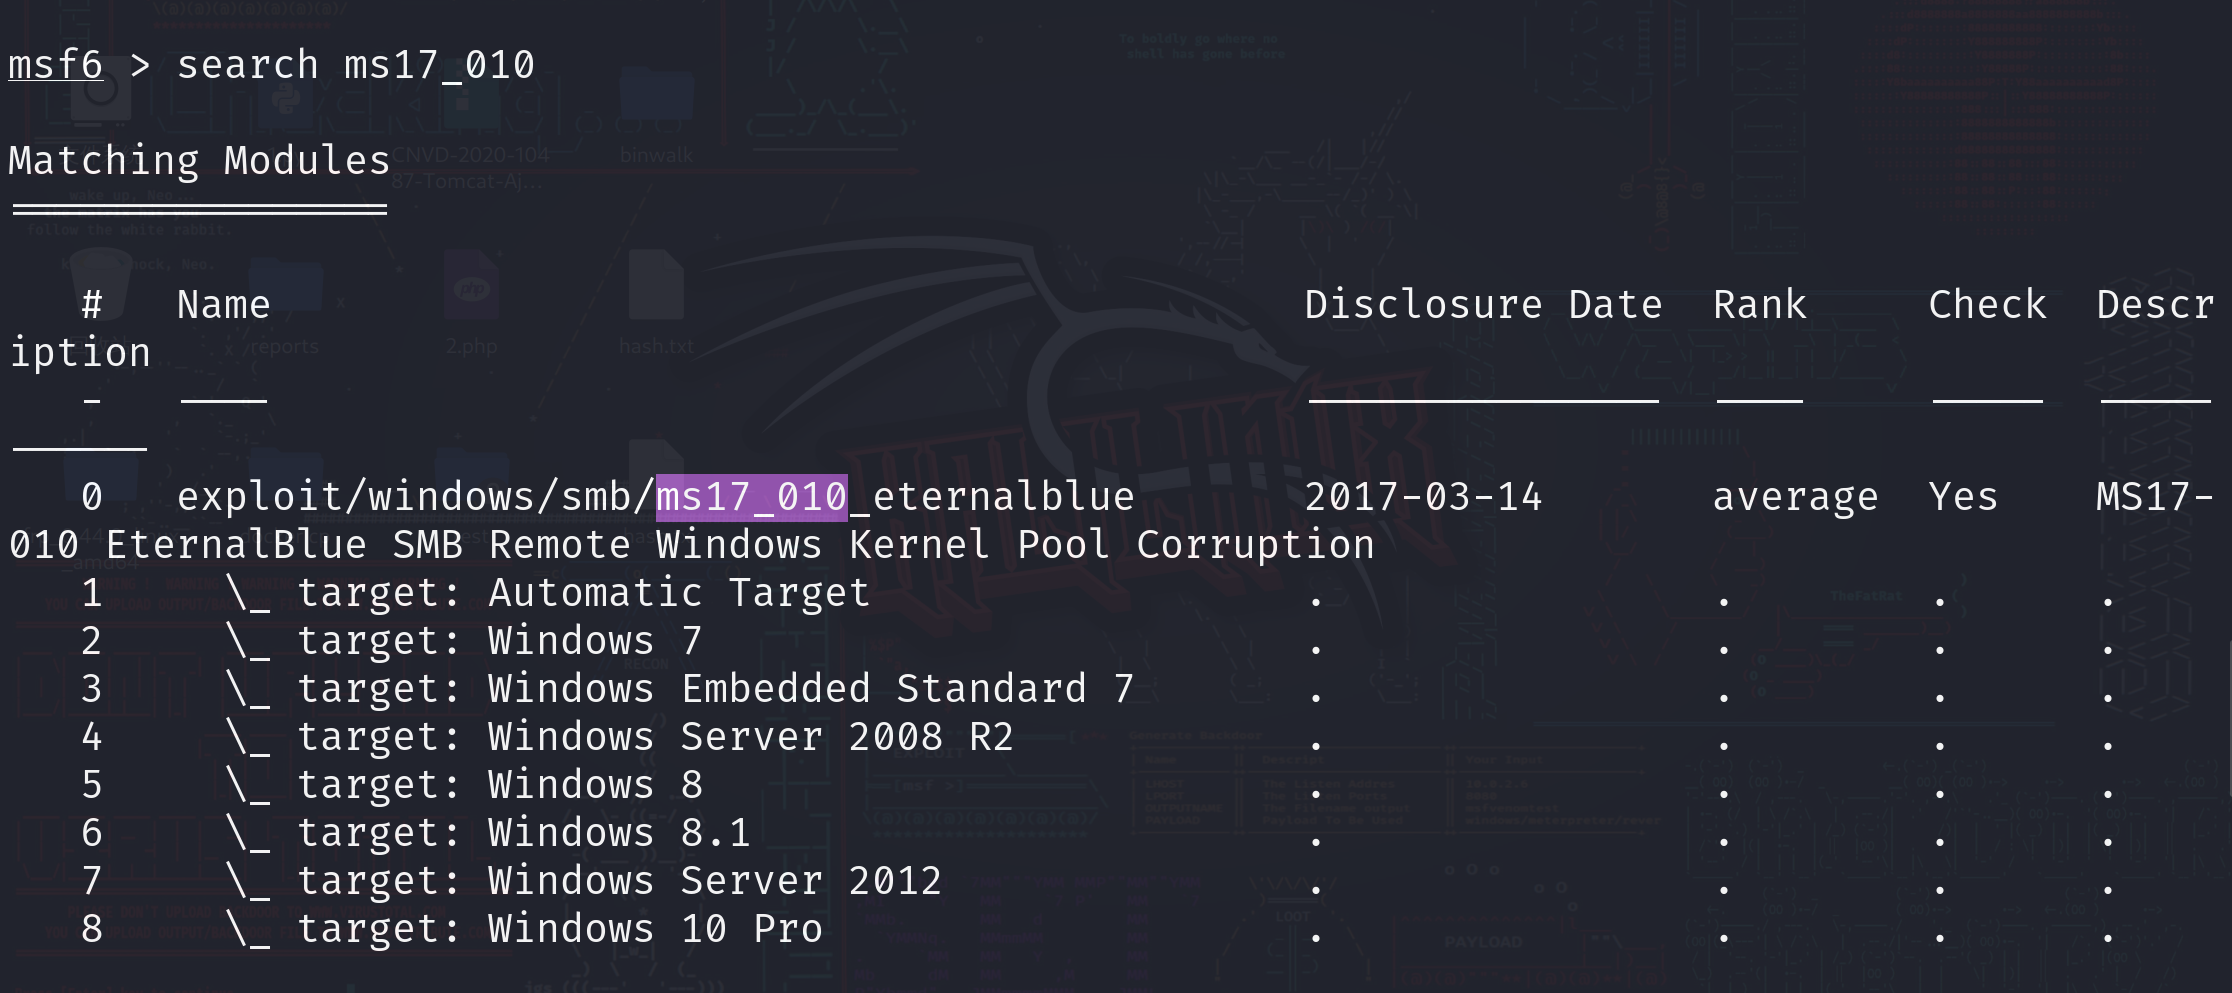Viewport: 2232px width, 993px height.
Task: Click the Disclosure Date column header
Action: click(1483, 305)
